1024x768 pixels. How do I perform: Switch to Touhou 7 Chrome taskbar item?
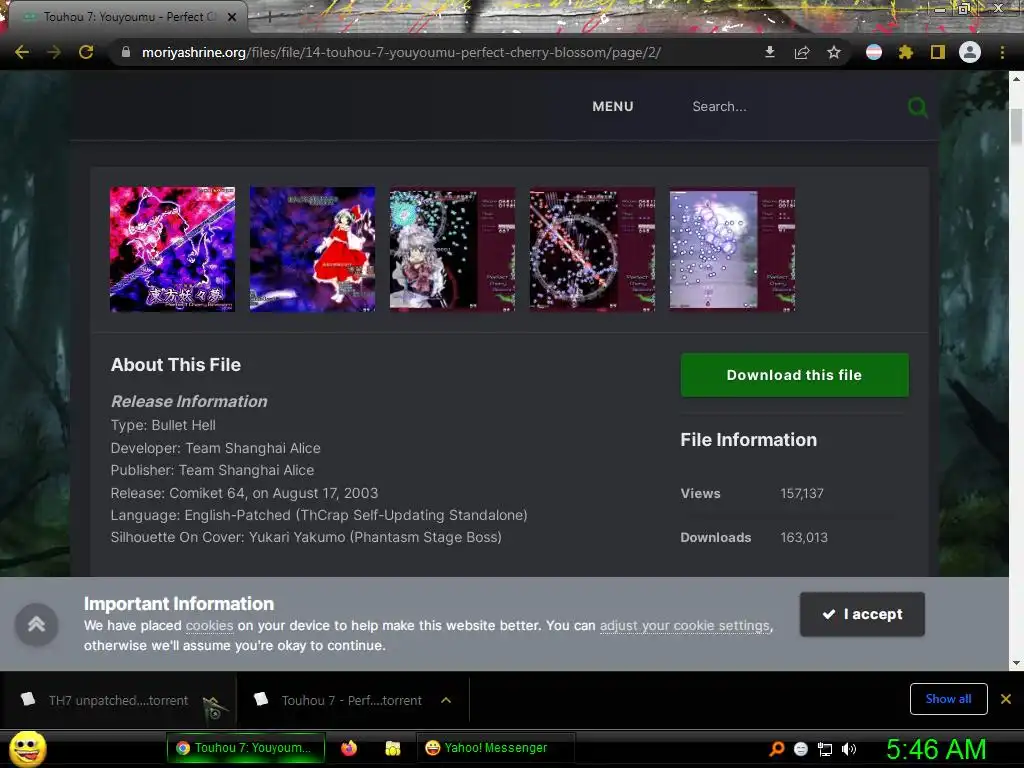246,748
